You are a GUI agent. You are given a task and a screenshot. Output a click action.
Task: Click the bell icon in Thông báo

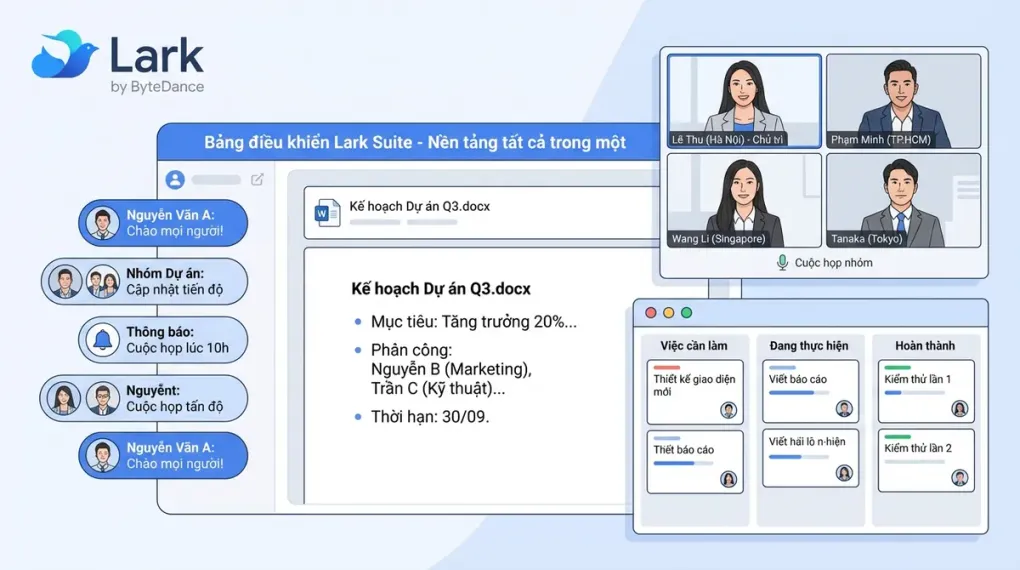tap(103, 340)
